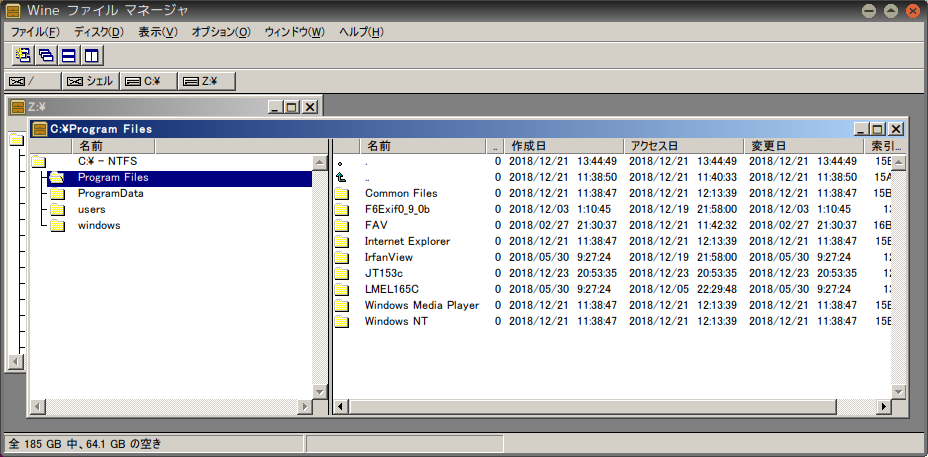This screenshot has width=928, height=457.
Task: Select the C:¥ - NTFS root tree node
Action: pyautogui.click(x=108, y=161)
